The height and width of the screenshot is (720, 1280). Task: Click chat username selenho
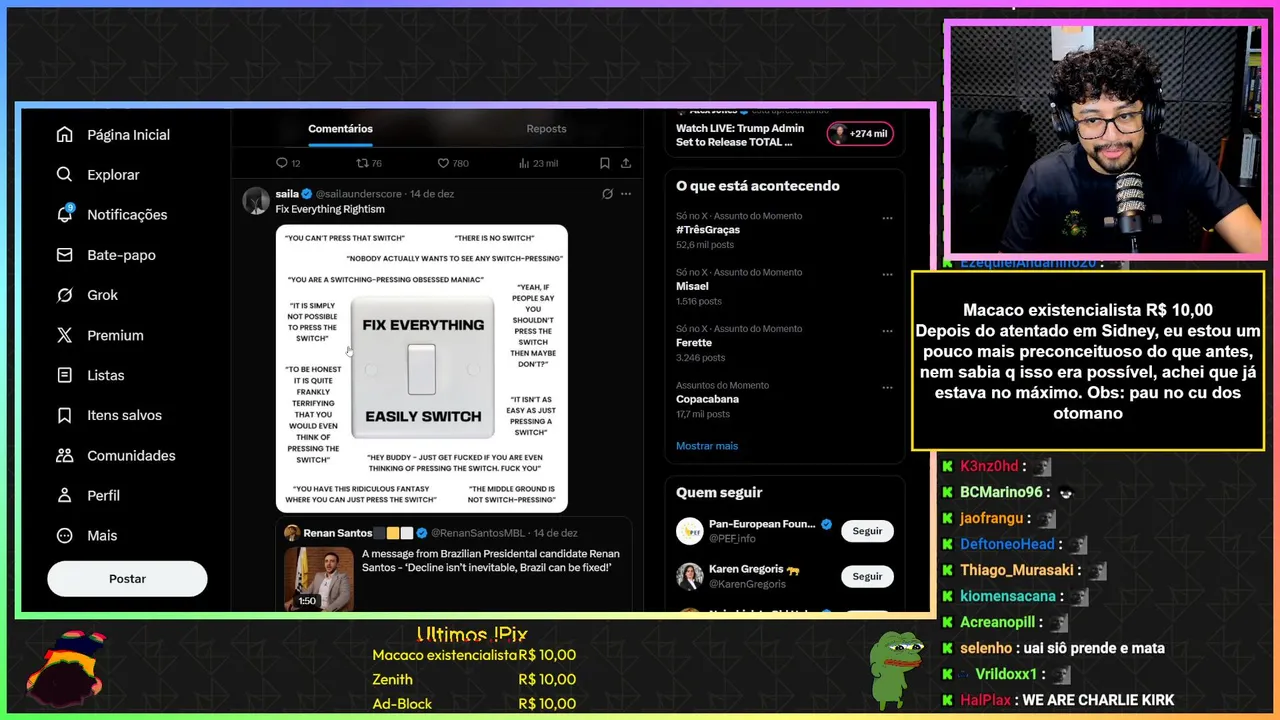tap(986, 649)
